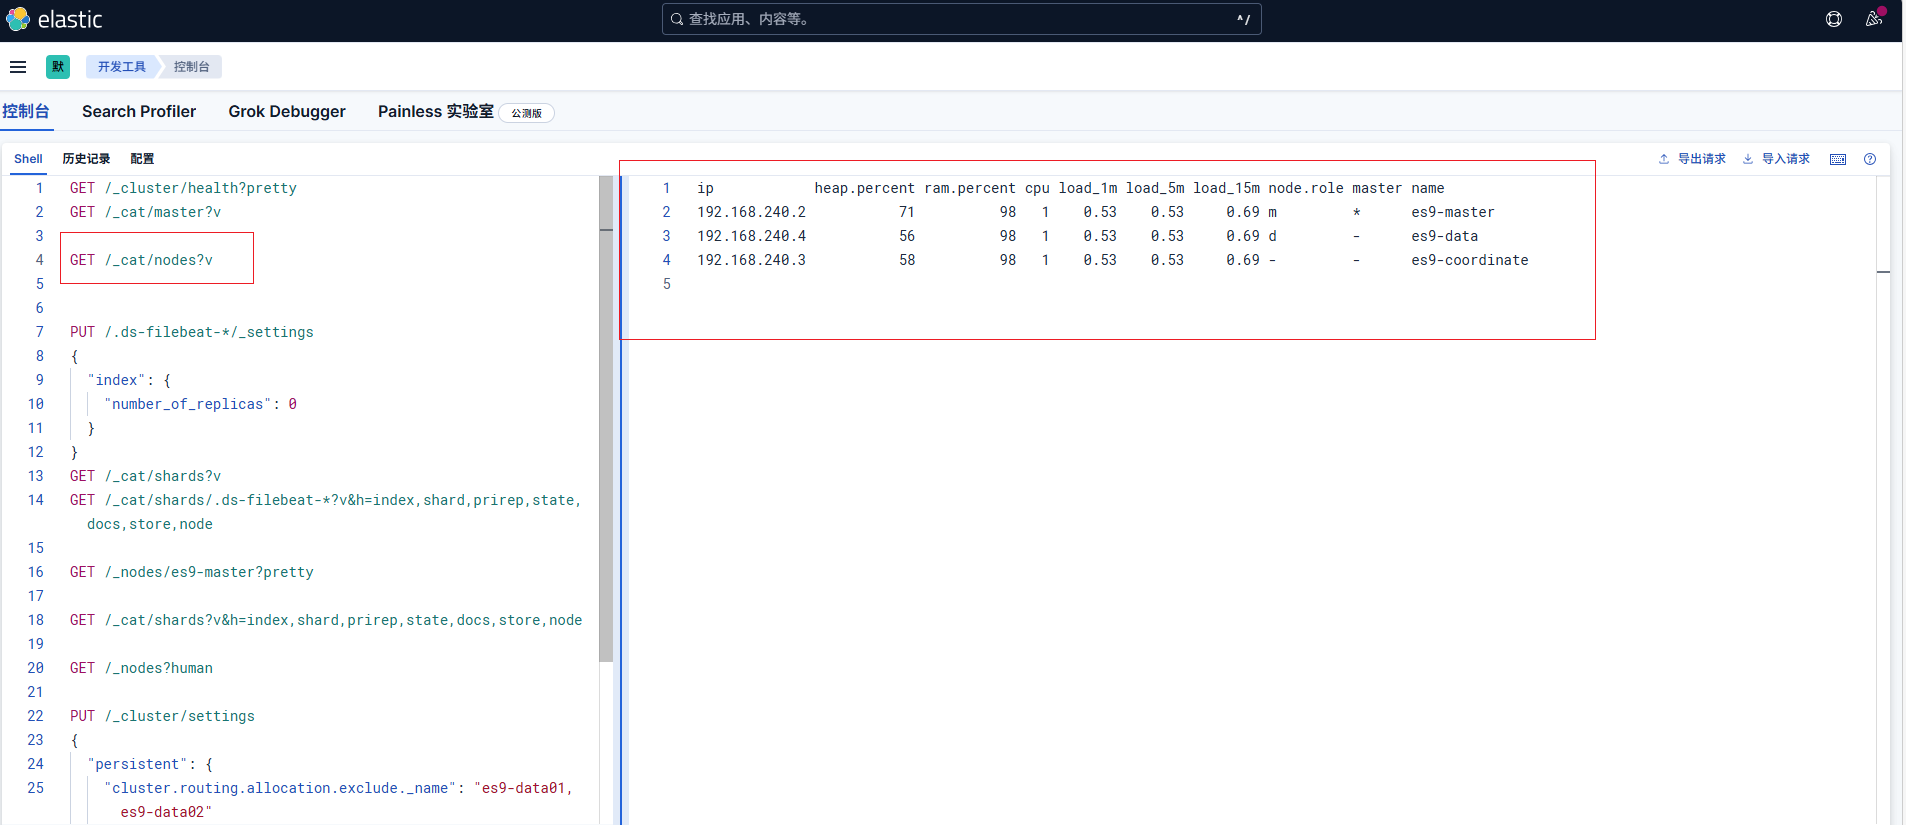
Task: Click IP 192.168.240.4 in output
Action: tap(751, 236)
